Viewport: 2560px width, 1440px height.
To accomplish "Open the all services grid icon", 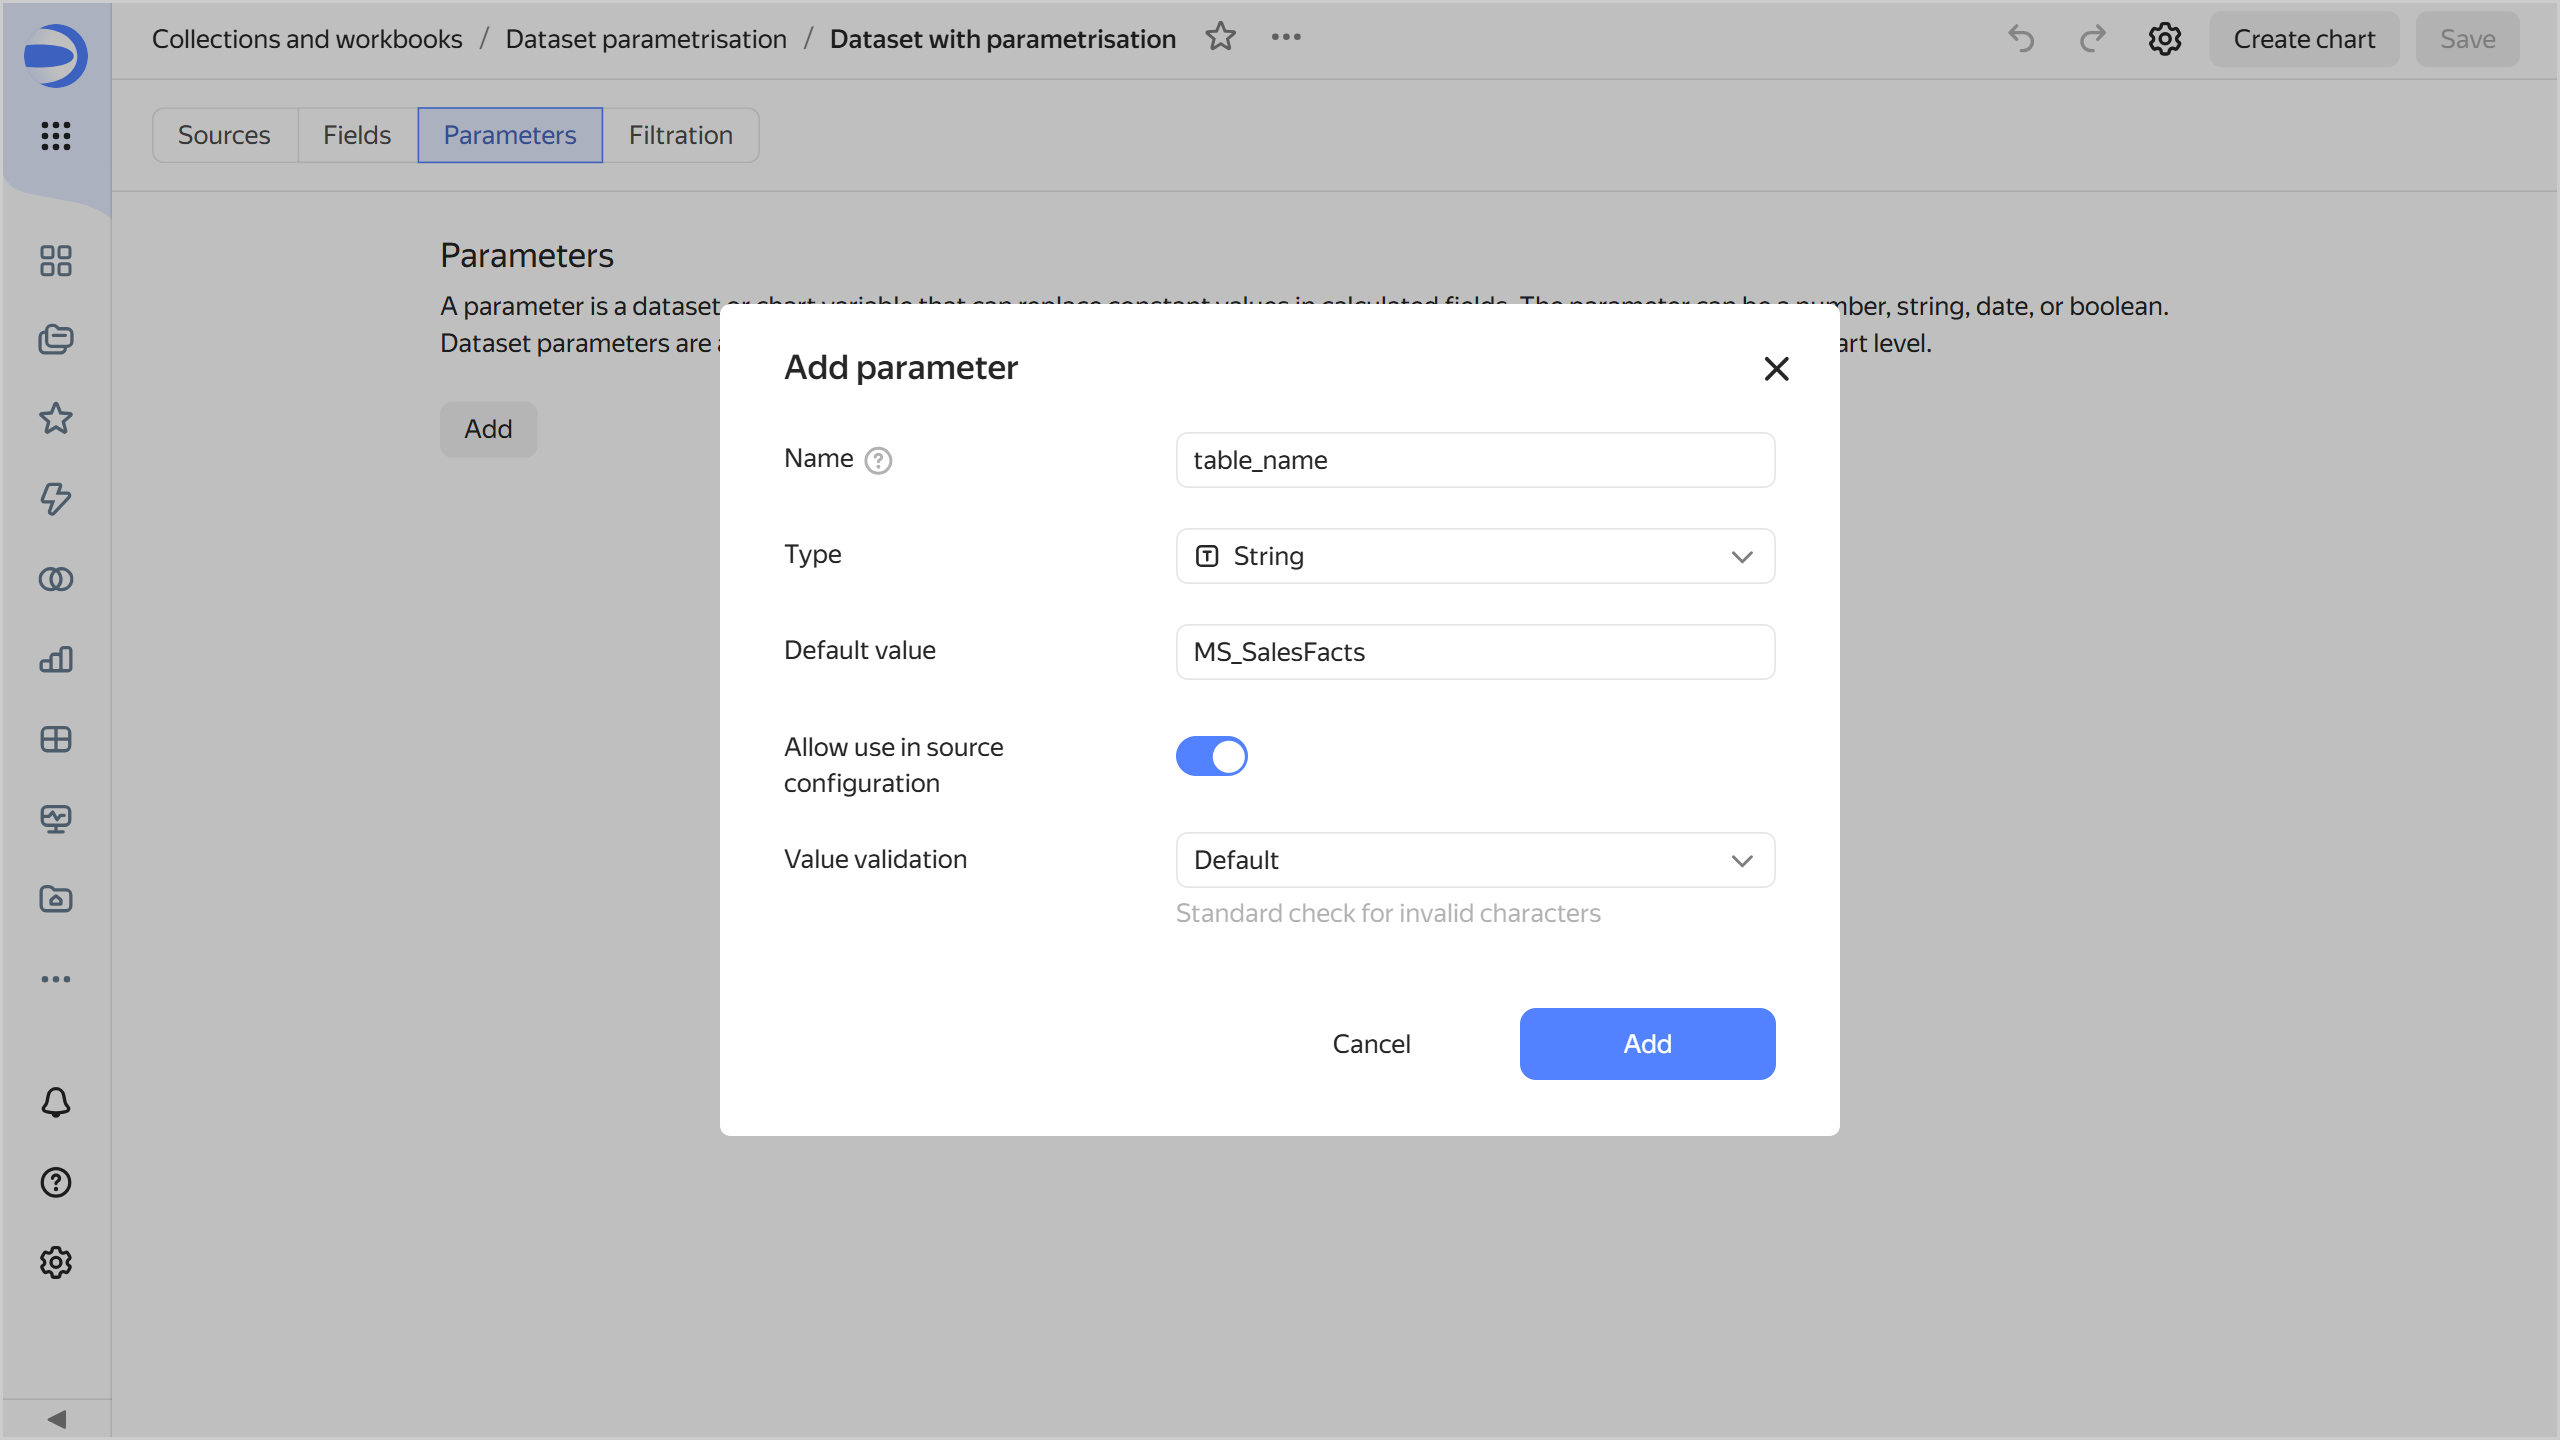I will tap(56, 135).
